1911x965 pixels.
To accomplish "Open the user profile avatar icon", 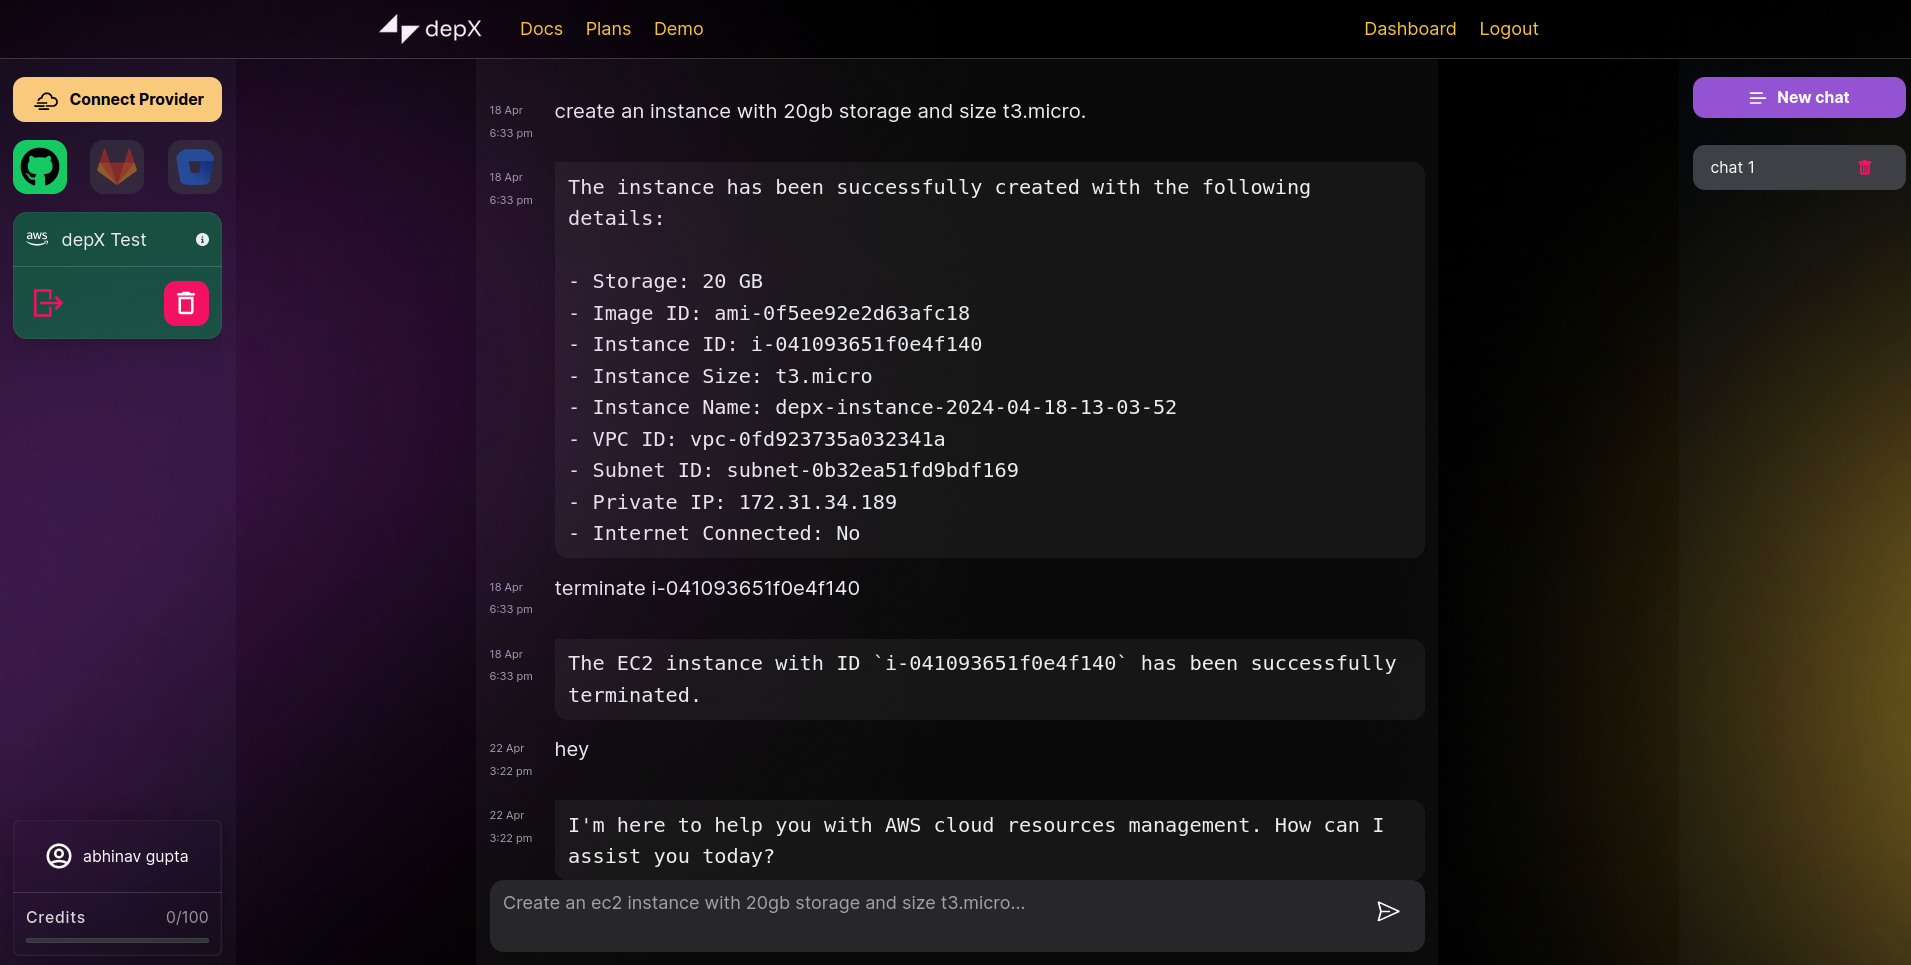I will click(x=59, y=856).
